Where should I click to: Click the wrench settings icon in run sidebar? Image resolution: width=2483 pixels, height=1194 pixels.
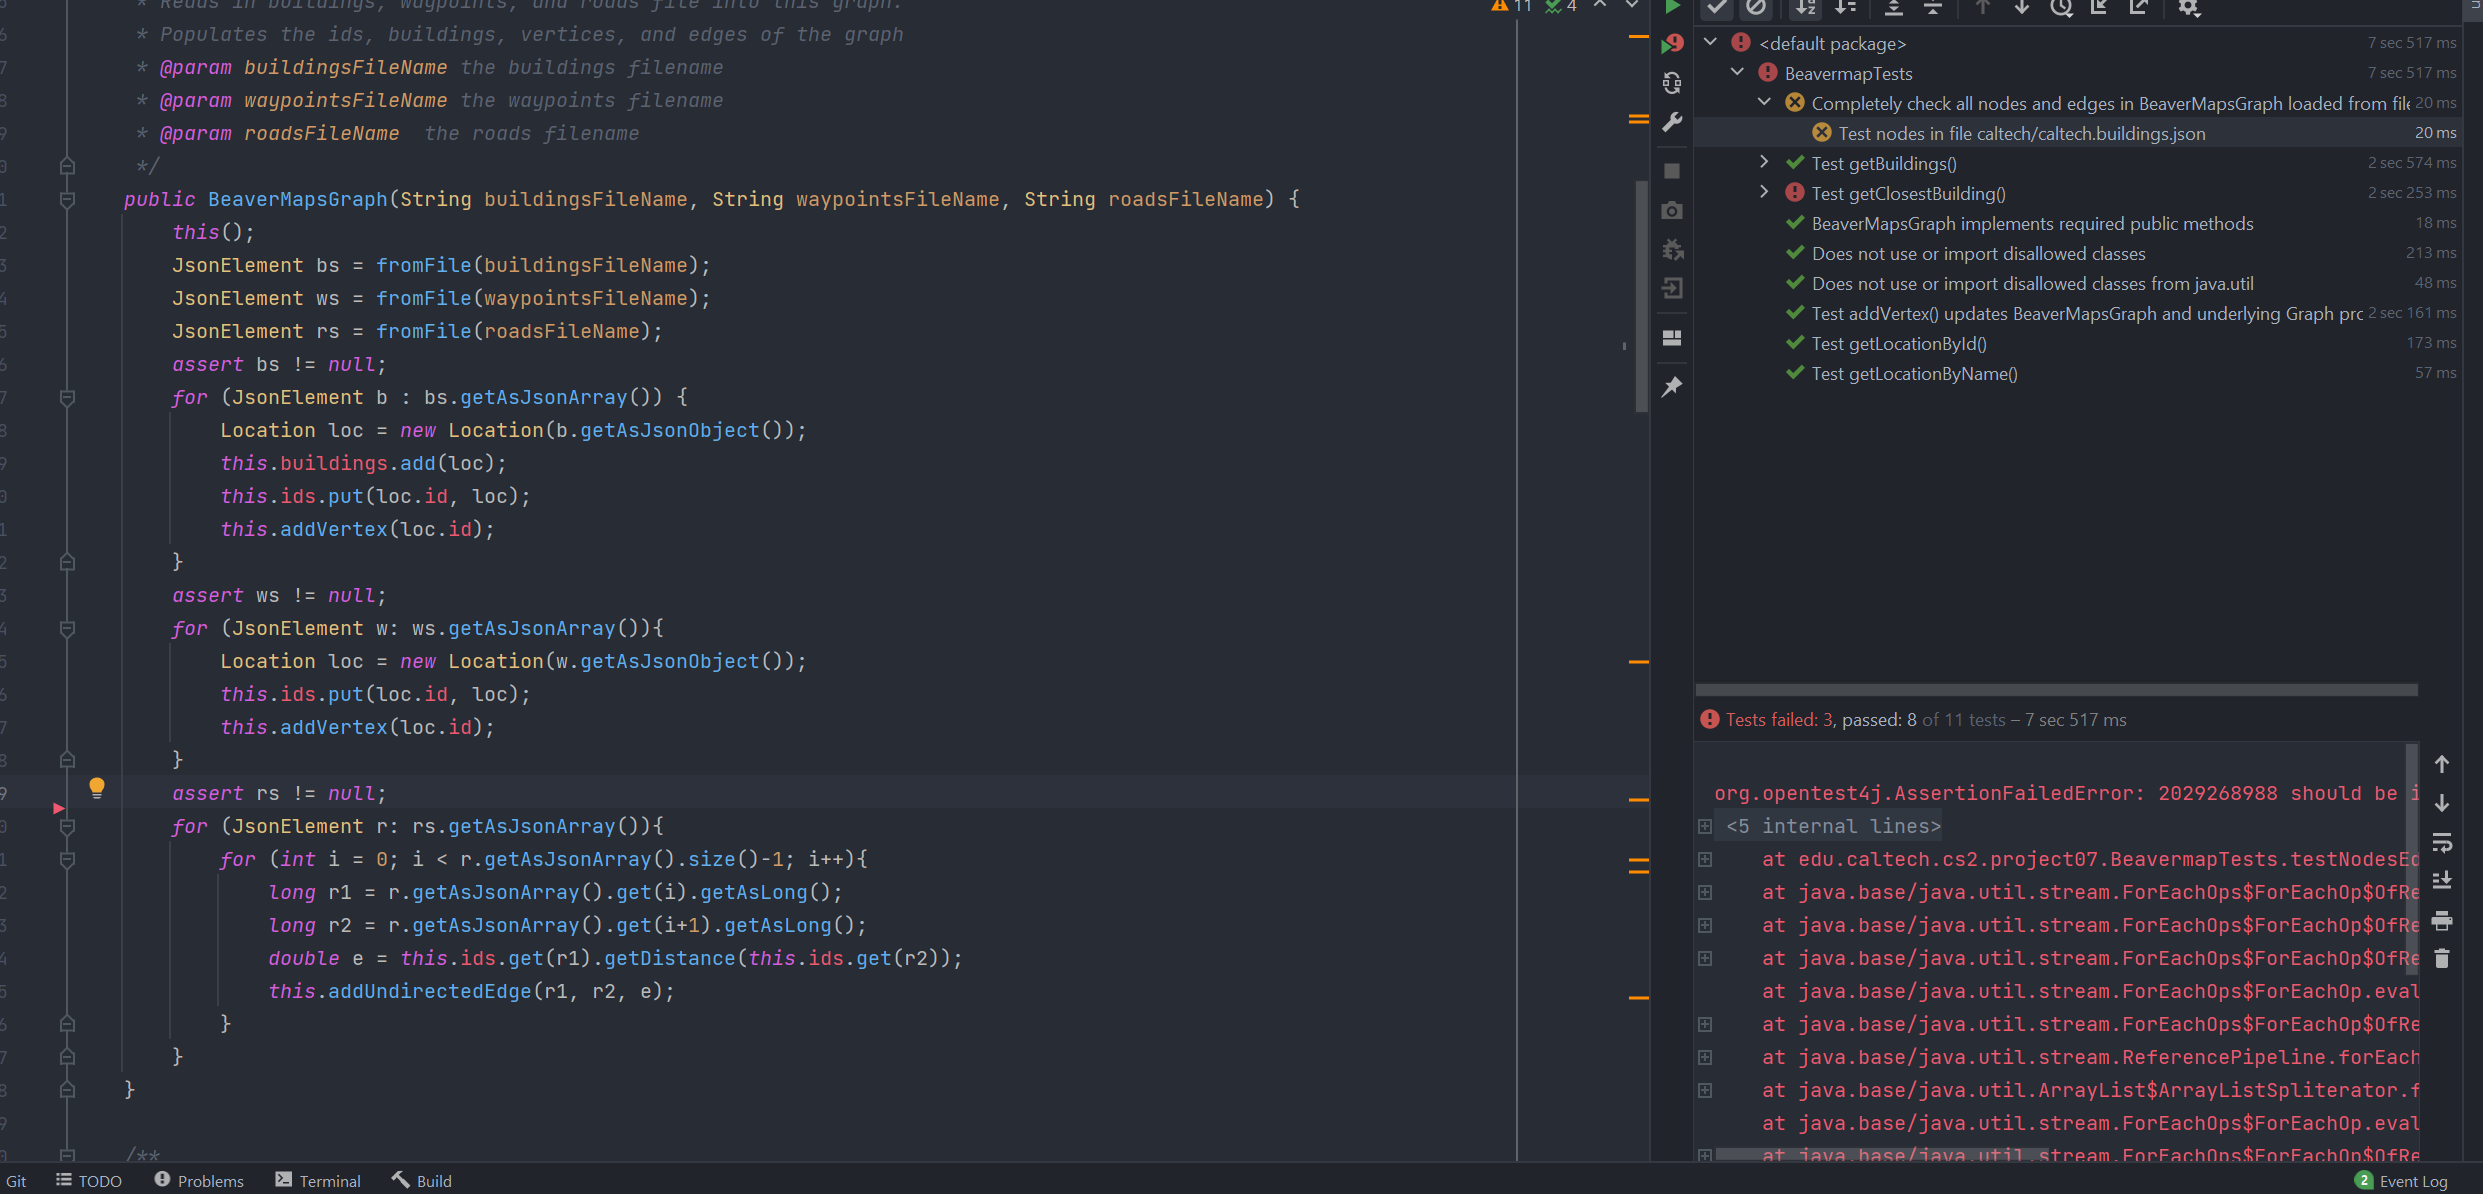coord(1672,122)
